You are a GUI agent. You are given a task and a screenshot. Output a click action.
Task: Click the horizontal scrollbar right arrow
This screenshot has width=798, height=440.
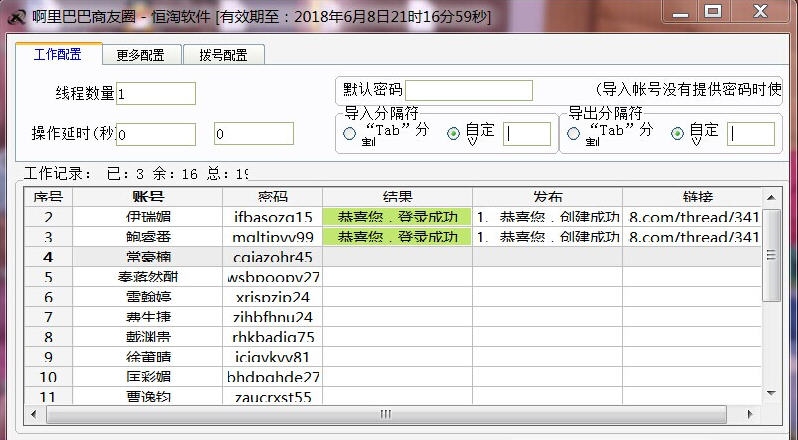click(750, 414)
